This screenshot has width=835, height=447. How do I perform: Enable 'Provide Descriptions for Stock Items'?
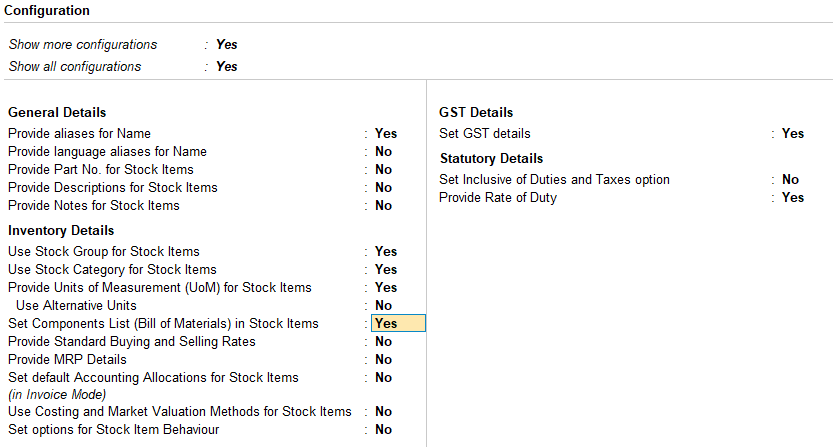[384, 188]
